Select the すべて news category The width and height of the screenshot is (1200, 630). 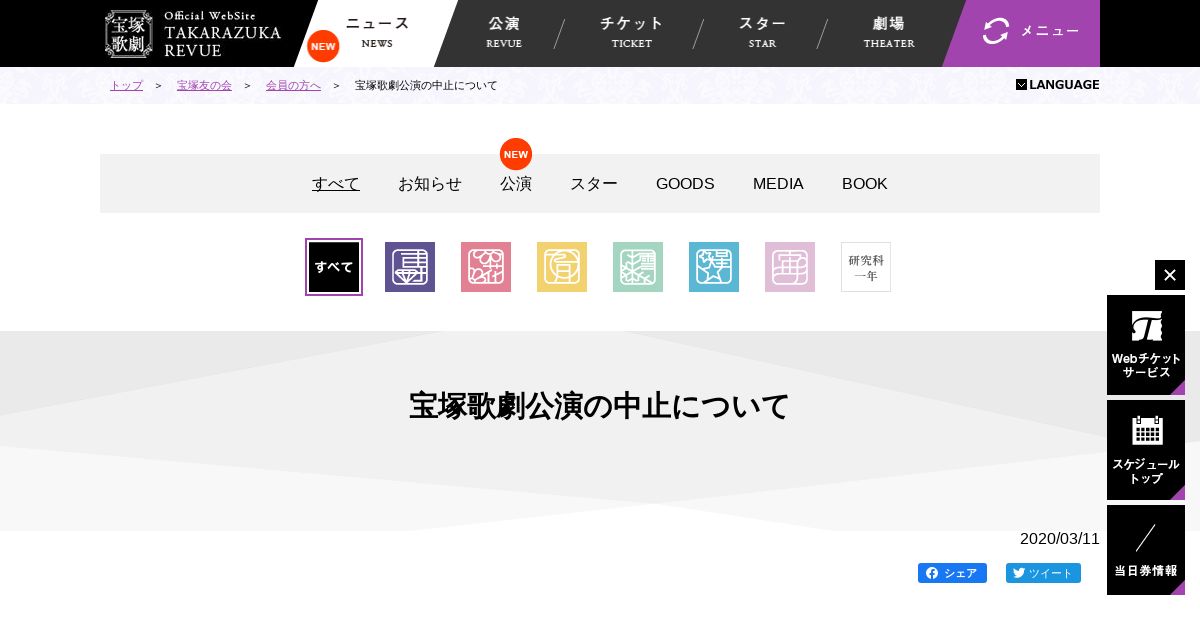336,184
